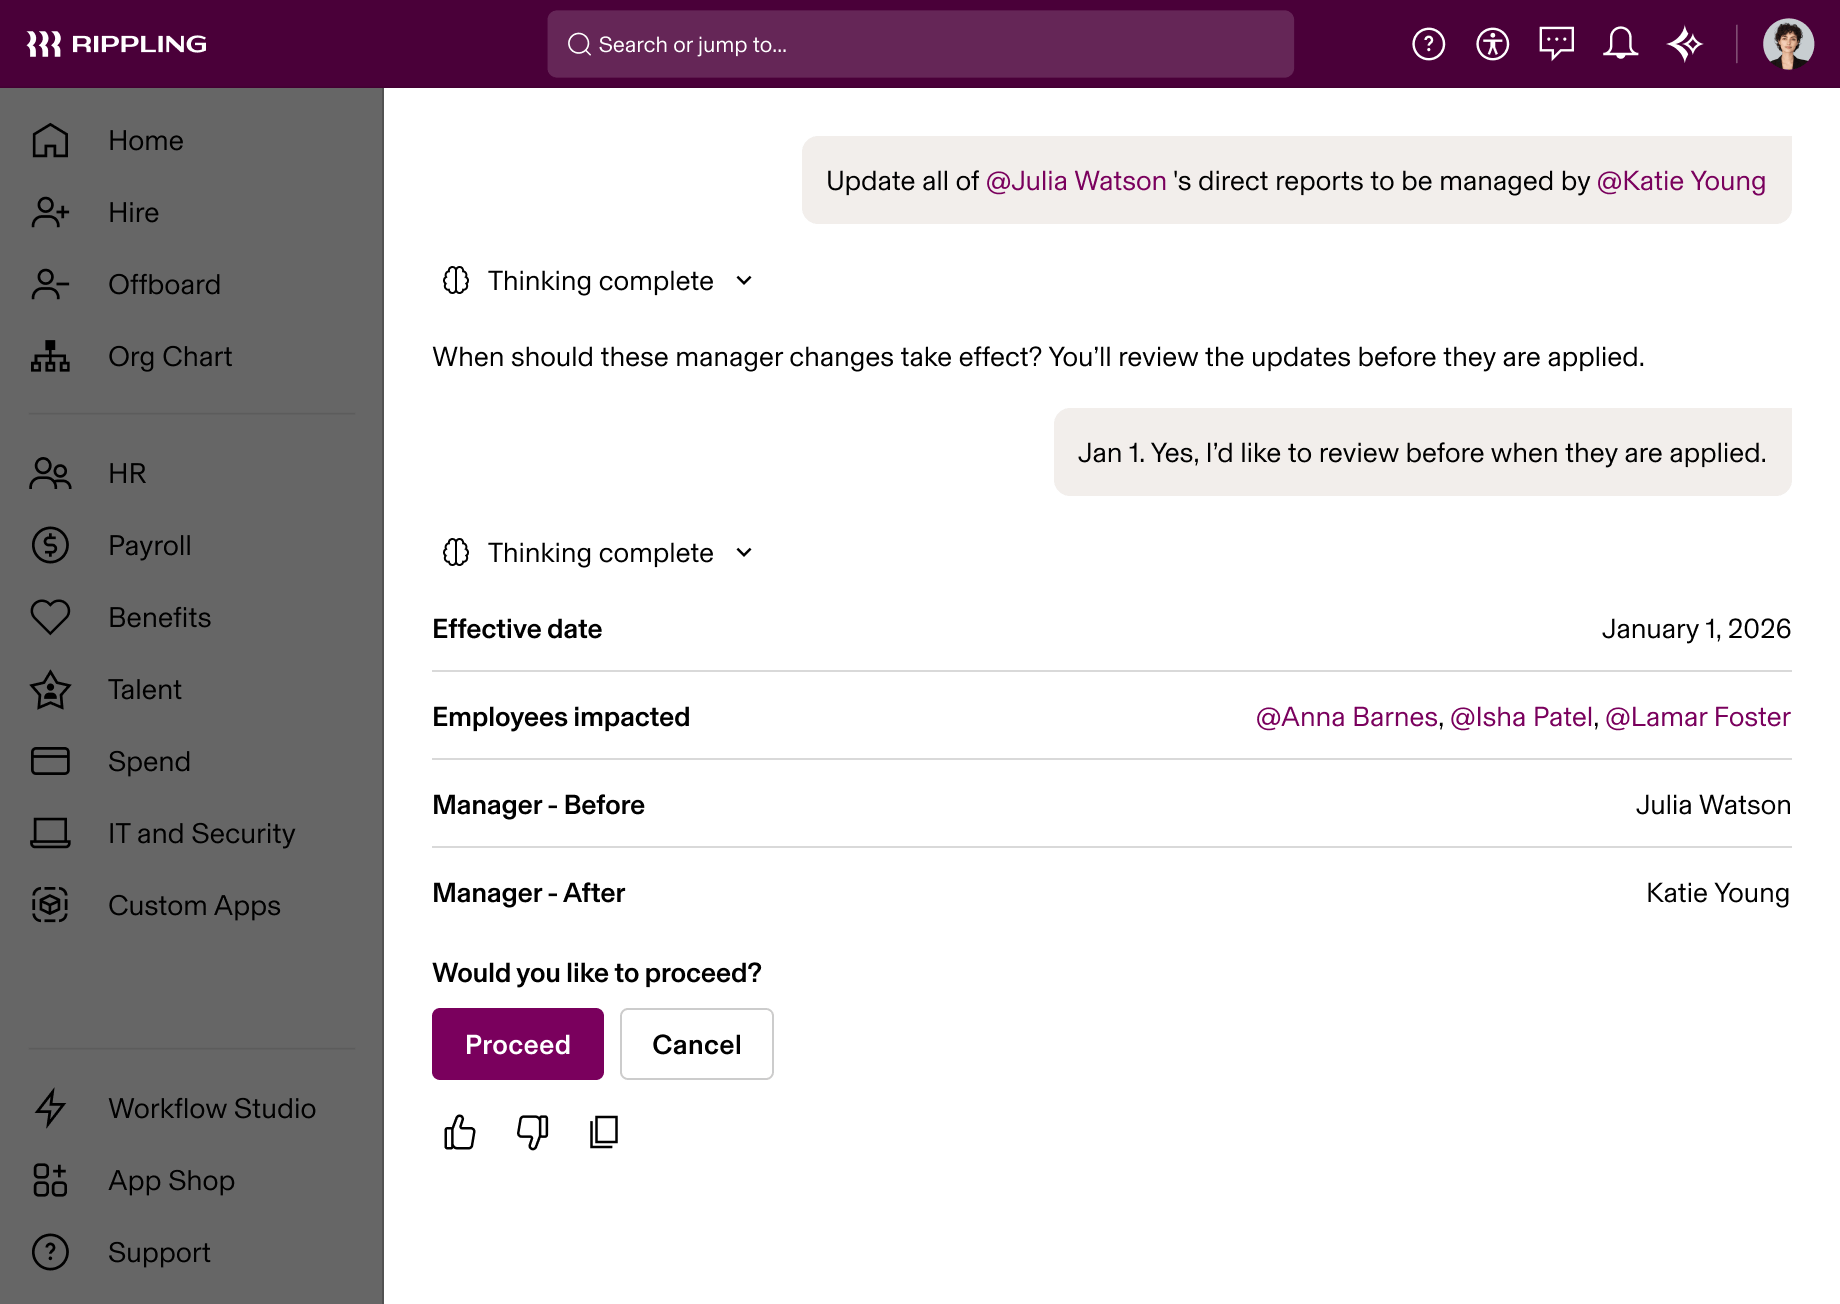This screenshot has width=1840, height=1304.
Task: Open the help question mark icon in header
Action: point(1428,44)
